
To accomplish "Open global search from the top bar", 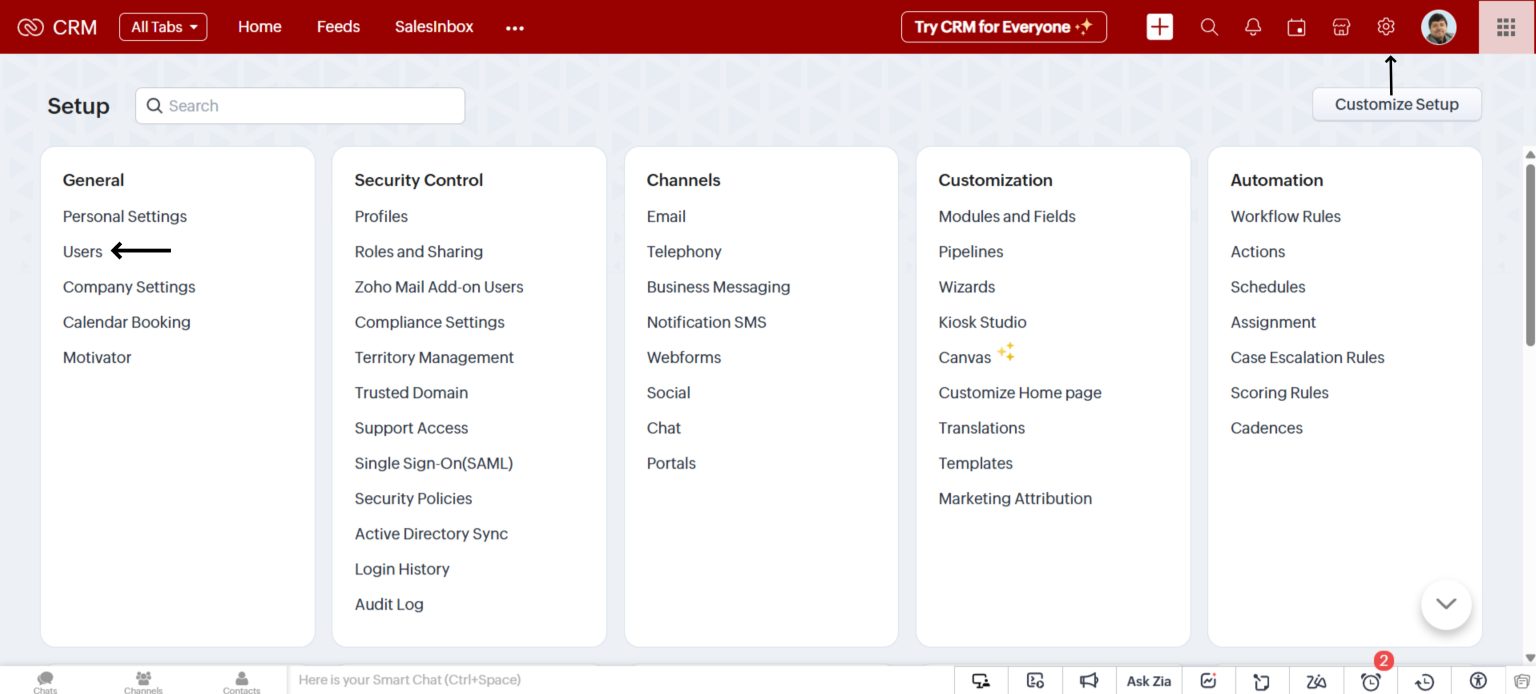I will (x=1208, y=27).
